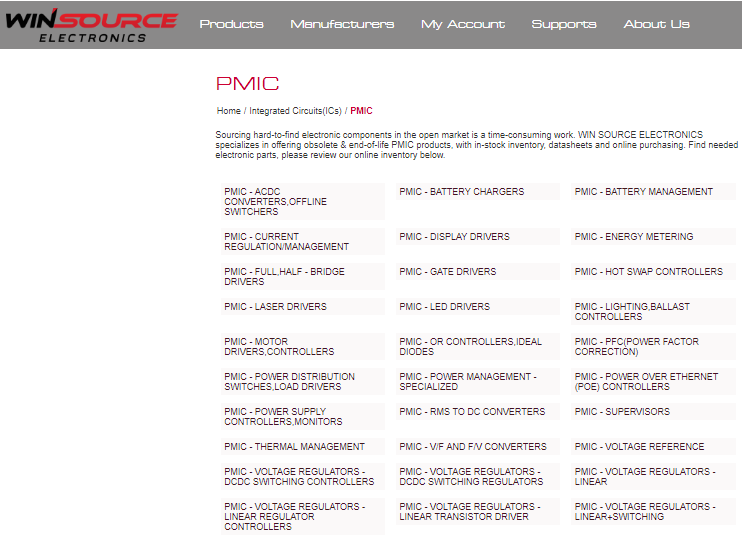Open PMIC - Lighting, Ballast Controllers category
The image size is (744, 536).
click(653, 312)
